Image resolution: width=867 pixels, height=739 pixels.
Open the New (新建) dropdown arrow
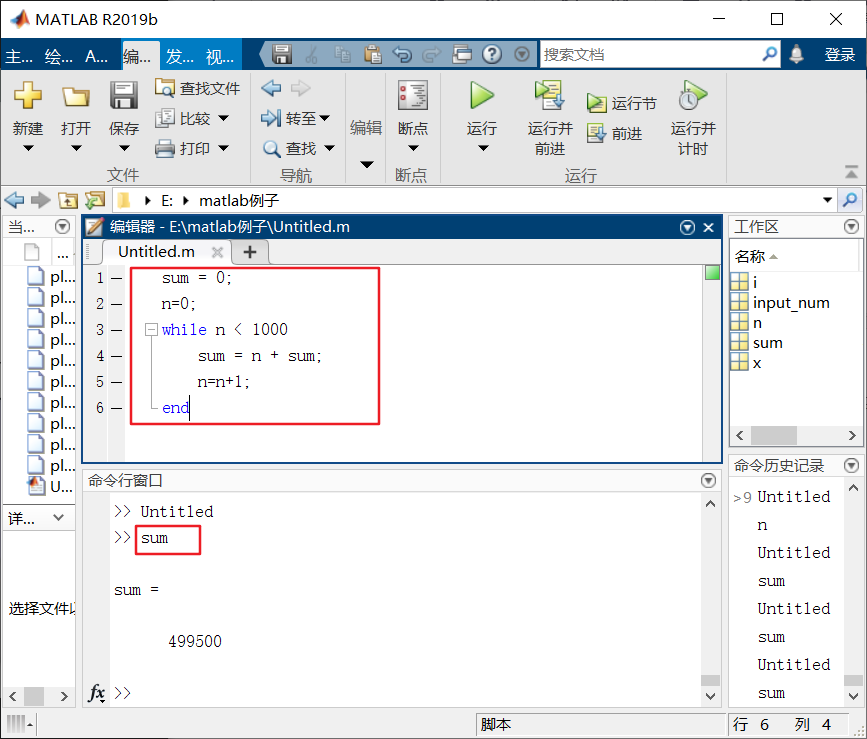point(28,148)
